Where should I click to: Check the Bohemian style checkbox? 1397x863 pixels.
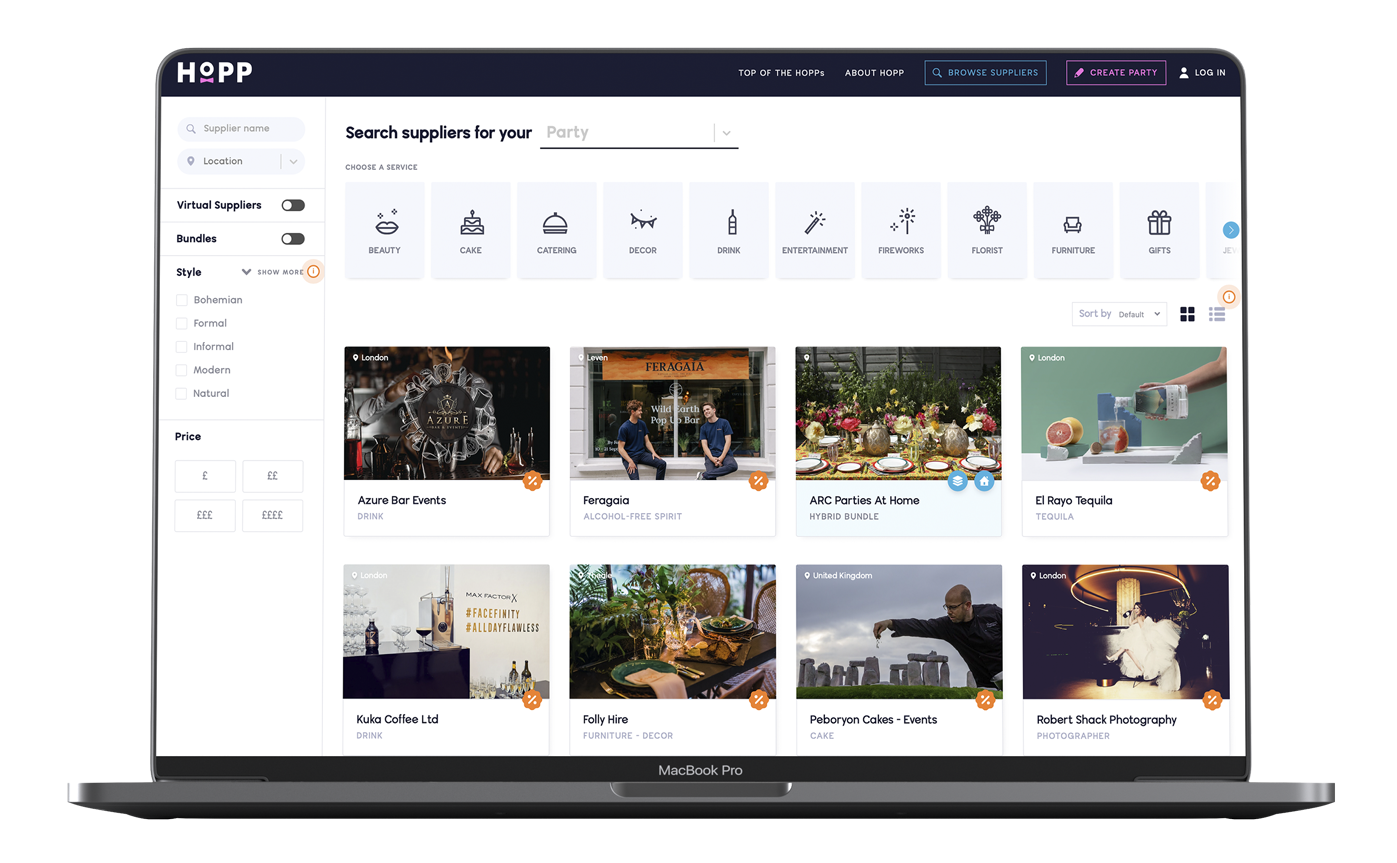point(182,300)
